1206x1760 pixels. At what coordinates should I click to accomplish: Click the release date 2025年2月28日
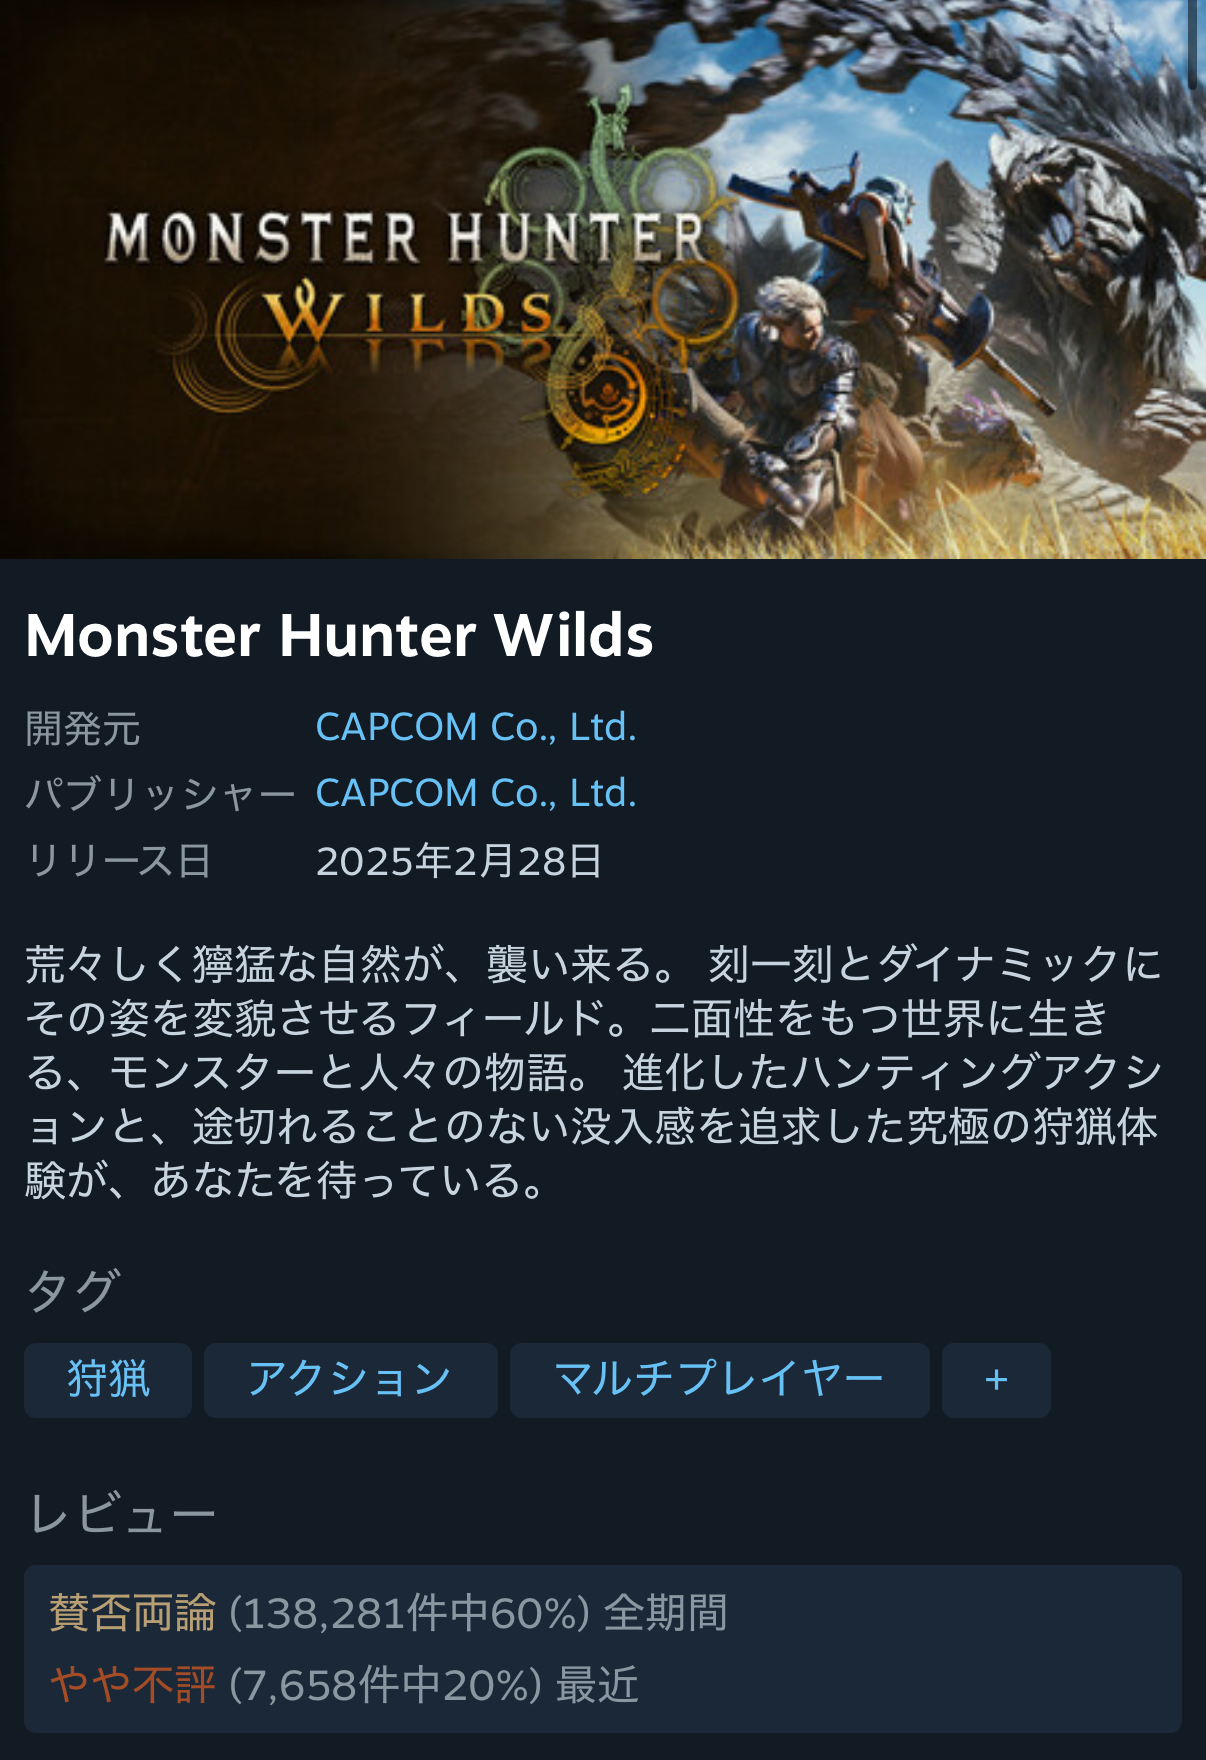(x=459, y=861)
